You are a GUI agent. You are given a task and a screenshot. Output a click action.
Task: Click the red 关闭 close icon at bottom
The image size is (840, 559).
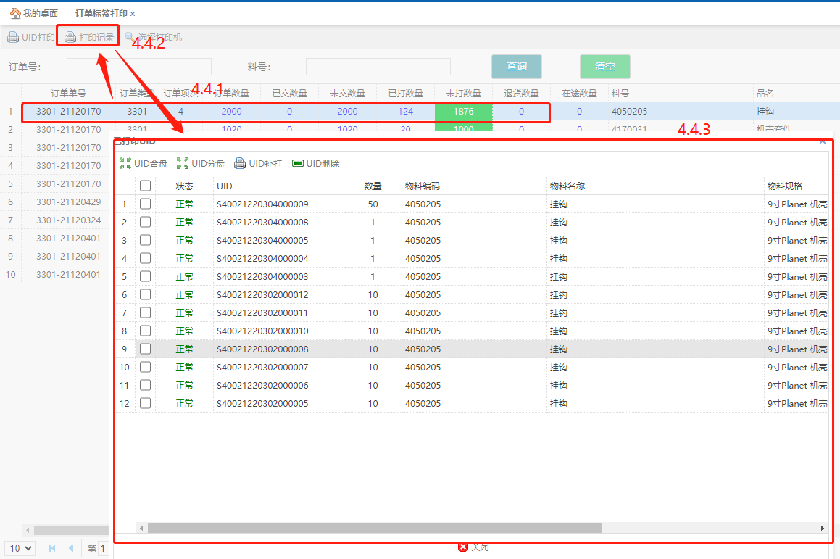(x=462, y=547)
